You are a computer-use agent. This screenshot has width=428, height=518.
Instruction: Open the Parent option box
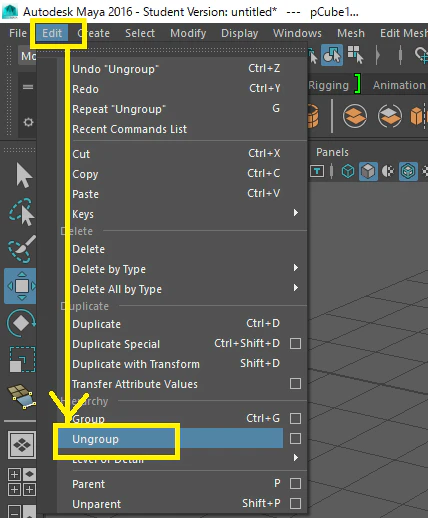click(295, 483)
